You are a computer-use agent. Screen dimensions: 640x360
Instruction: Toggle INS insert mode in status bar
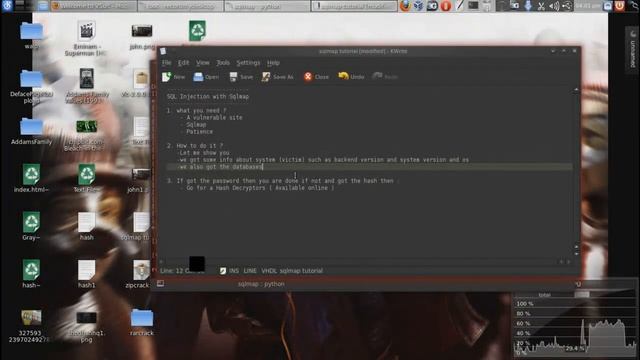click(x=234, y=271)
